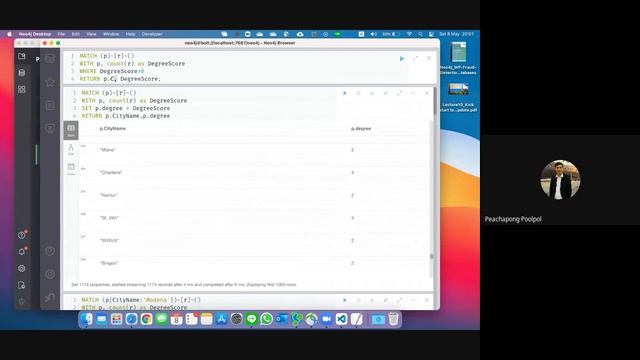This screenshot has height=360, width=640.
Task: Click the "Set 1174 properties" status message
Action: coord(184,284)
